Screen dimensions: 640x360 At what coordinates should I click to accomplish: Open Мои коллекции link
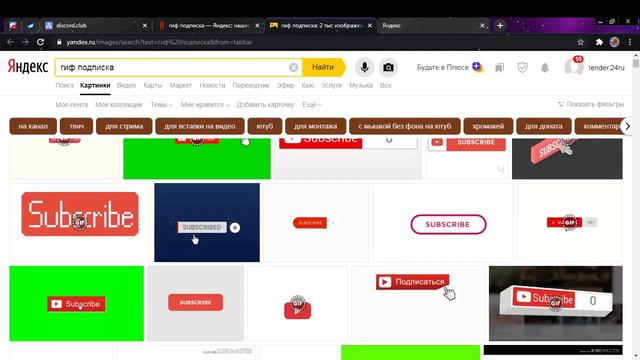[118, 105]
